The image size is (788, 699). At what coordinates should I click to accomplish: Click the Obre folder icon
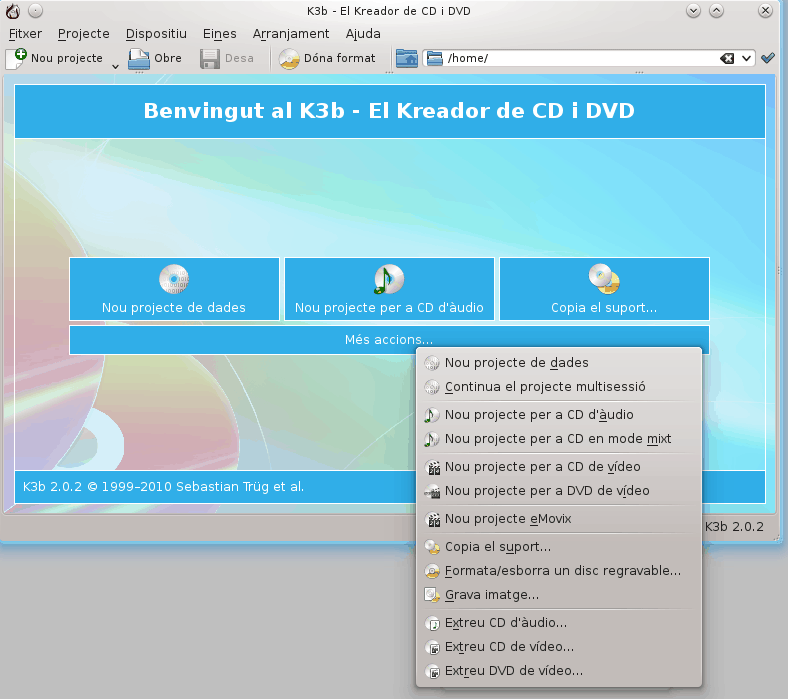click(139, 58)
